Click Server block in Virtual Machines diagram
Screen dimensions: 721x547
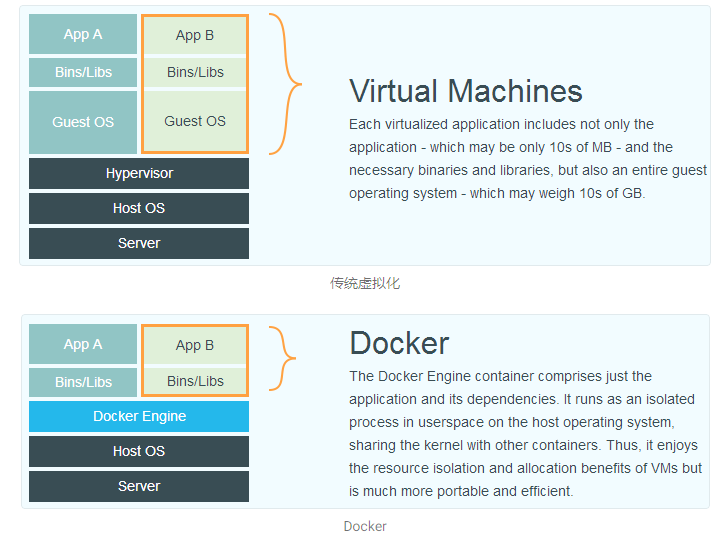pyautogui.click(x=139, y=243)
